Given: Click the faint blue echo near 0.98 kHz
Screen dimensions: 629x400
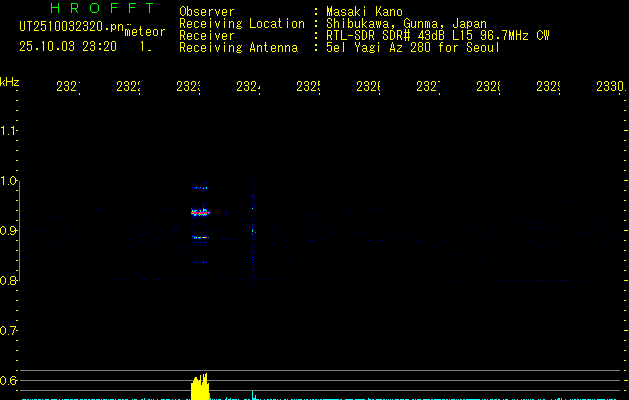Looking at the screenshot, I should [200, 187].
